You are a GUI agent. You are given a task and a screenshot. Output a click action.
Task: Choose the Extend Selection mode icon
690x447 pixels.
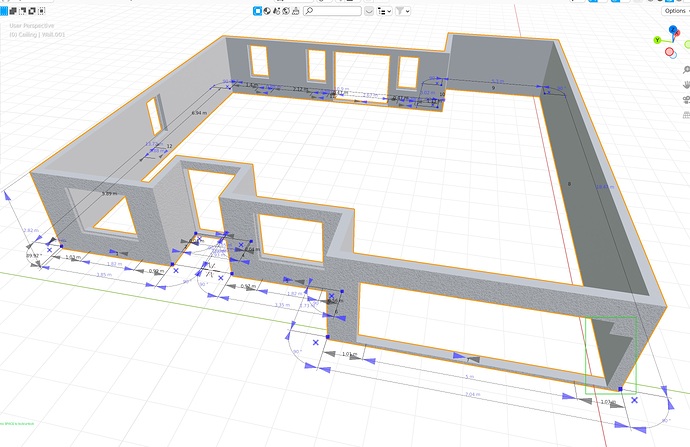pos(13,11)
